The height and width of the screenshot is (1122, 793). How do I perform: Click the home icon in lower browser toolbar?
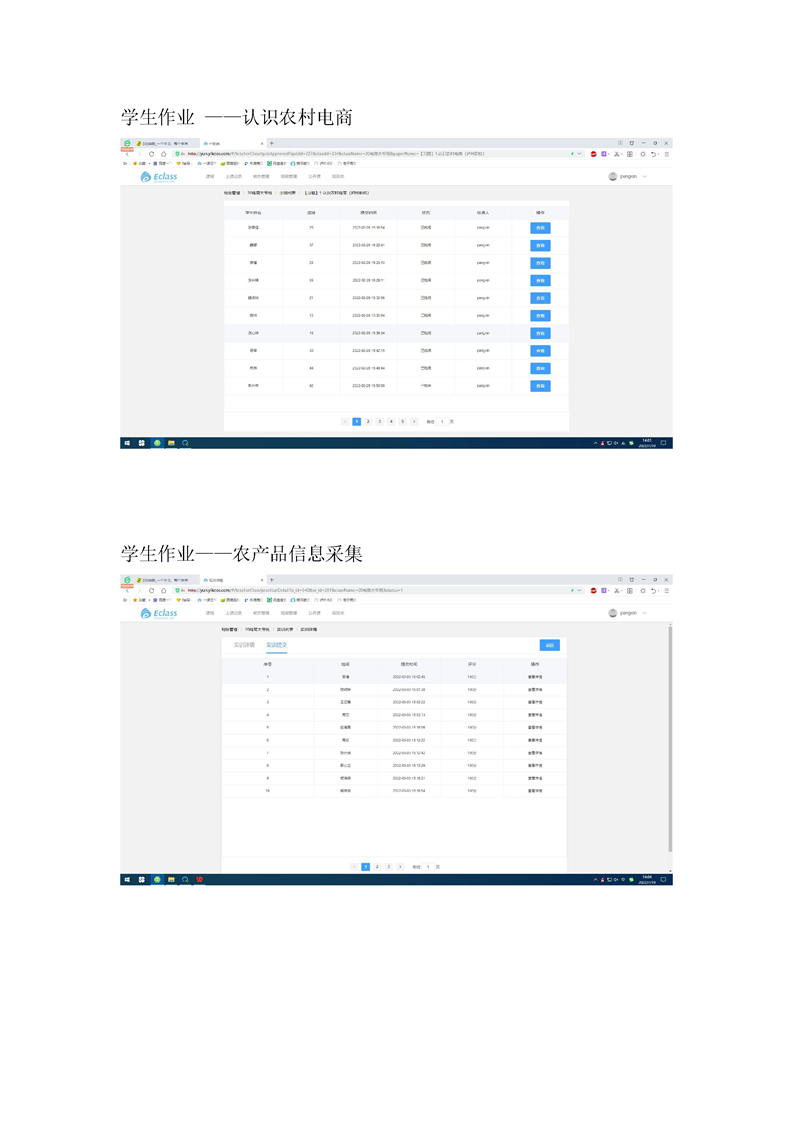tap(163, 590)
